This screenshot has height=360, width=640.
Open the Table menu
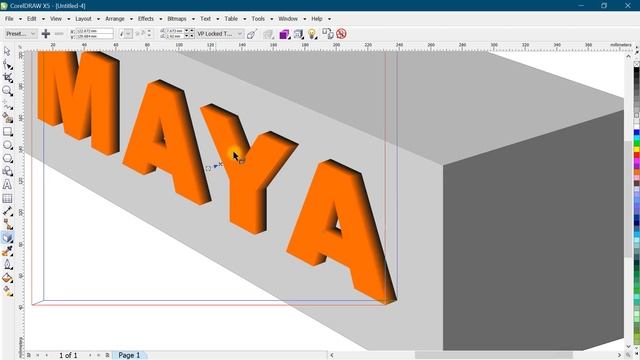(x=231, y=19)
